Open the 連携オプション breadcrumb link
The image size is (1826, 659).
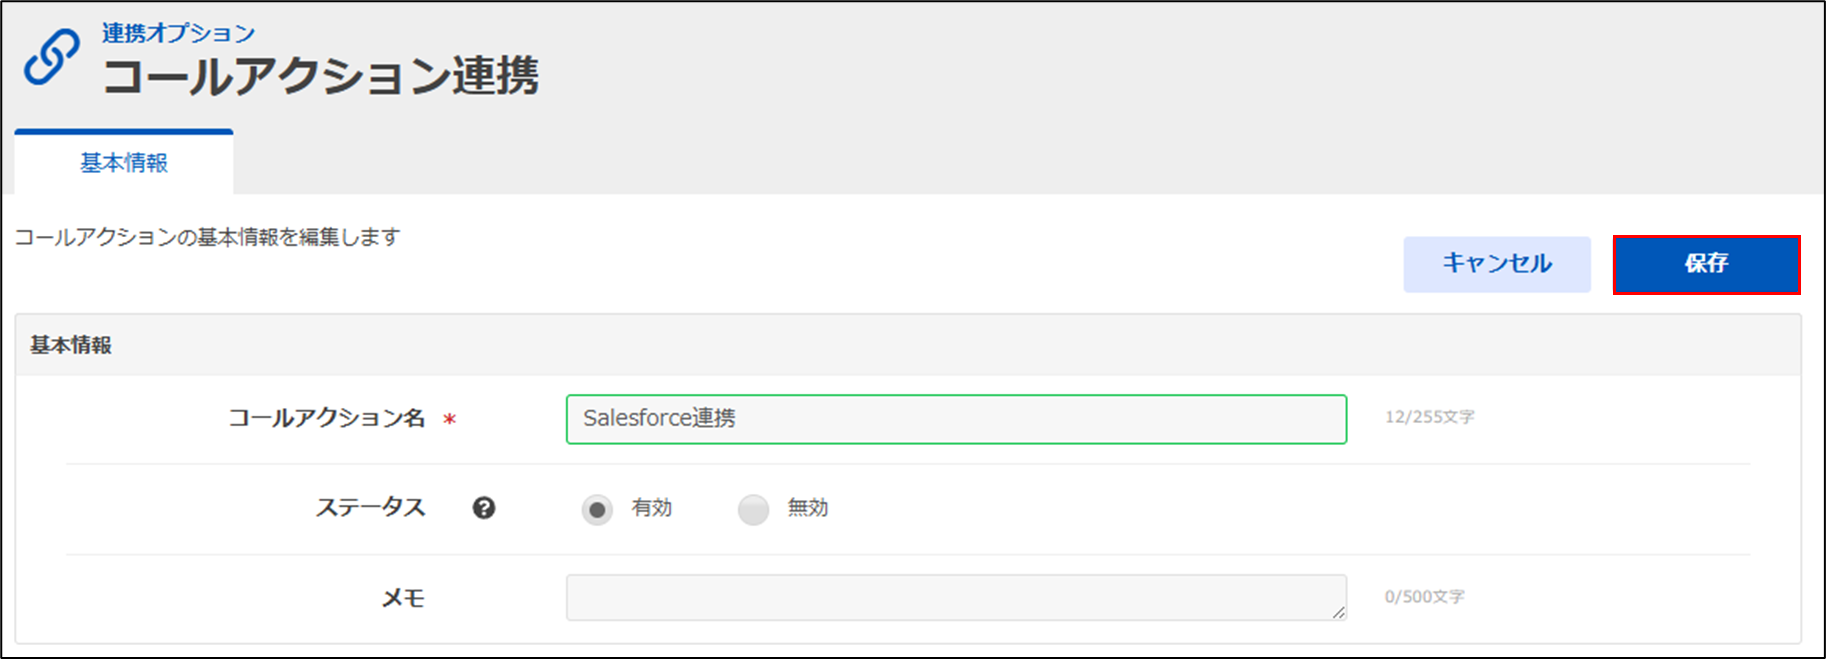(178, 33)
